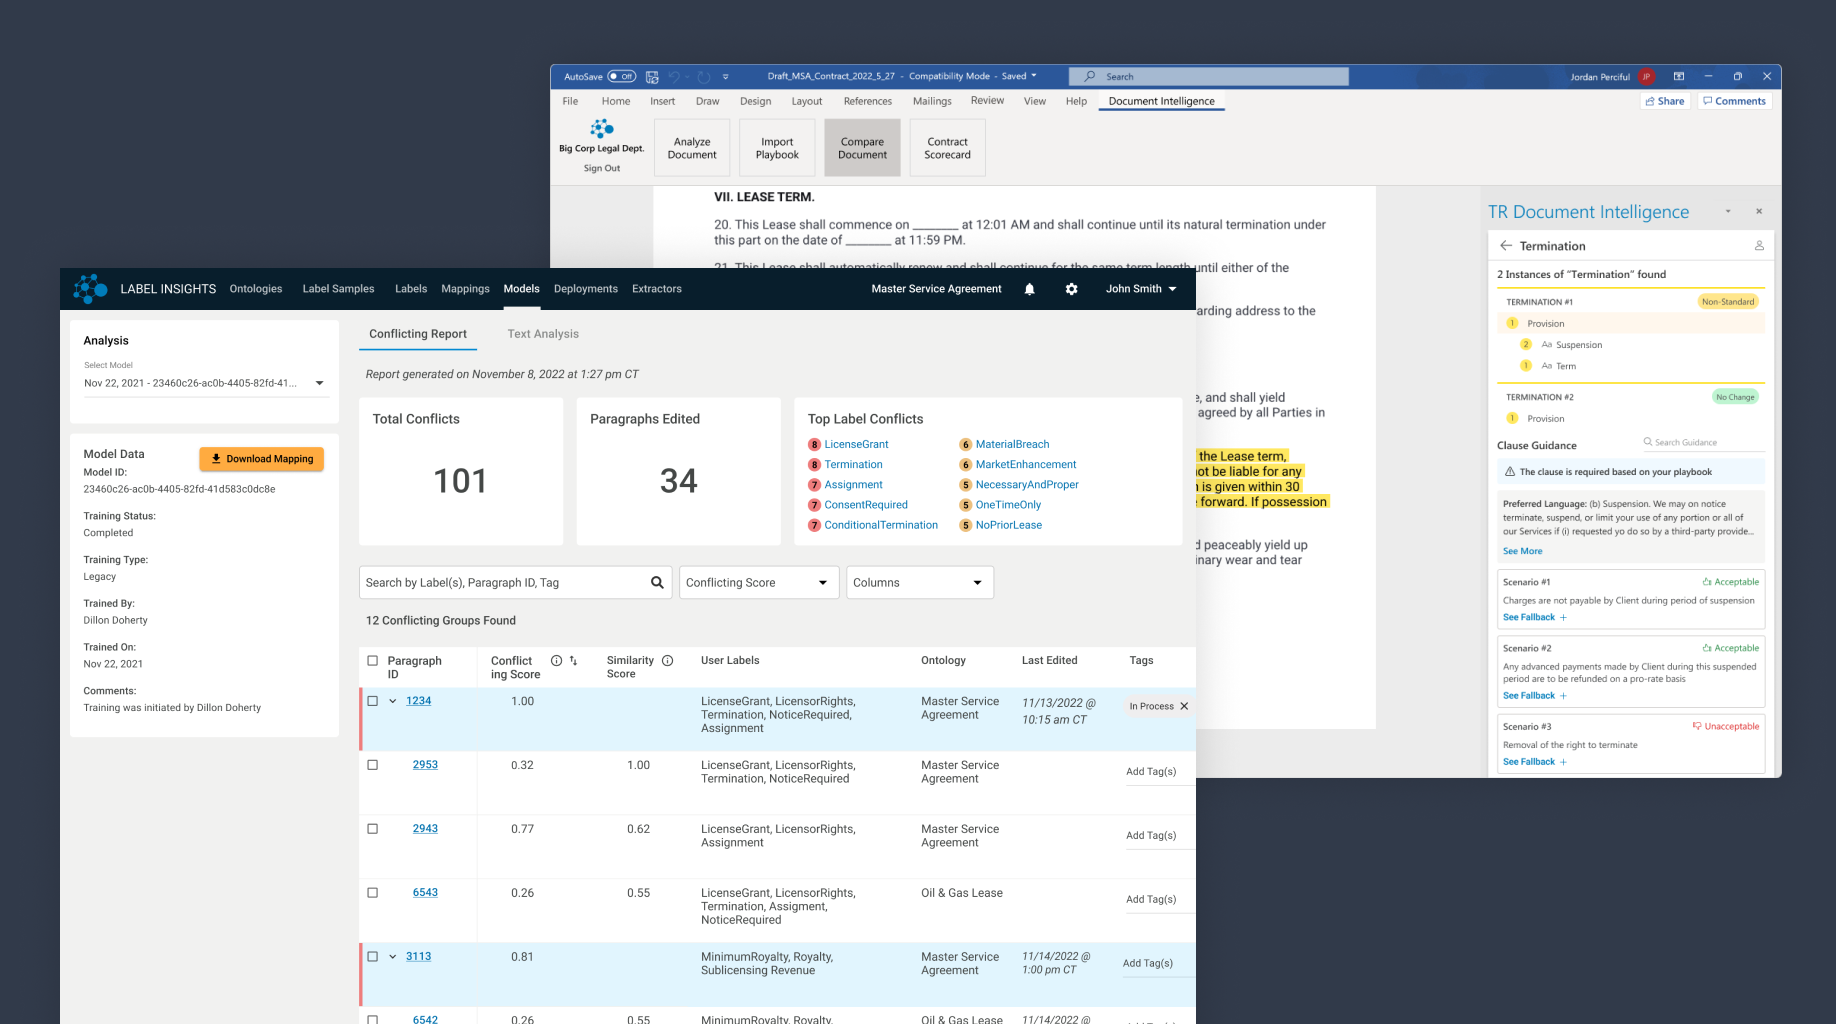Screen dimensions: 1836x1024
Task: Click the Search by Label(s) input field
Action: [x=504, y=582]
